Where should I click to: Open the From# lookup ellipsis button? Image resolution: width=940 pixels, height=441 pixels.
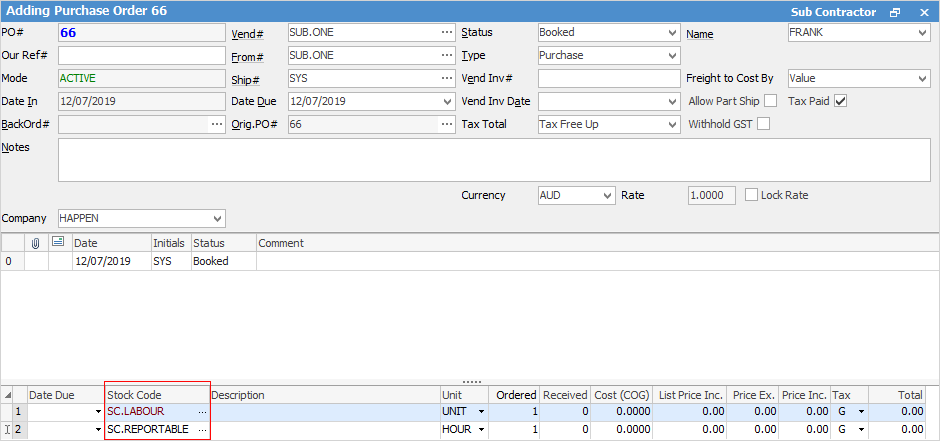click(446, 56)
